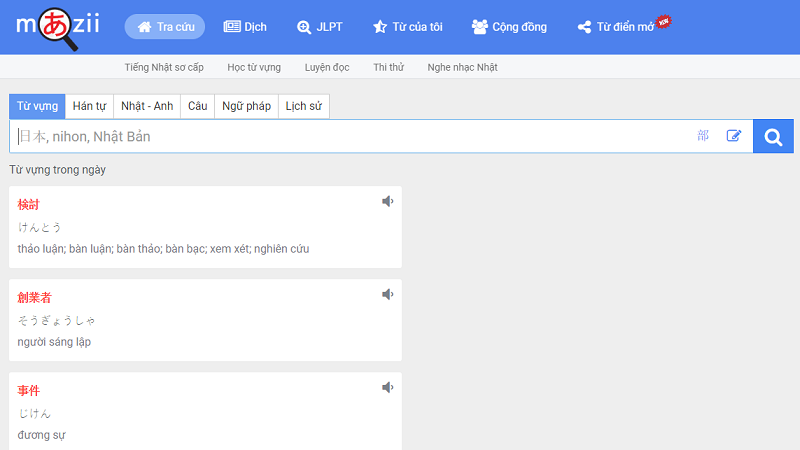Viewport: 800px width, 450px height.
Task: Click the Nghe nhạc Nhật link
Action: pyautogui.click(x=462, y=67)
